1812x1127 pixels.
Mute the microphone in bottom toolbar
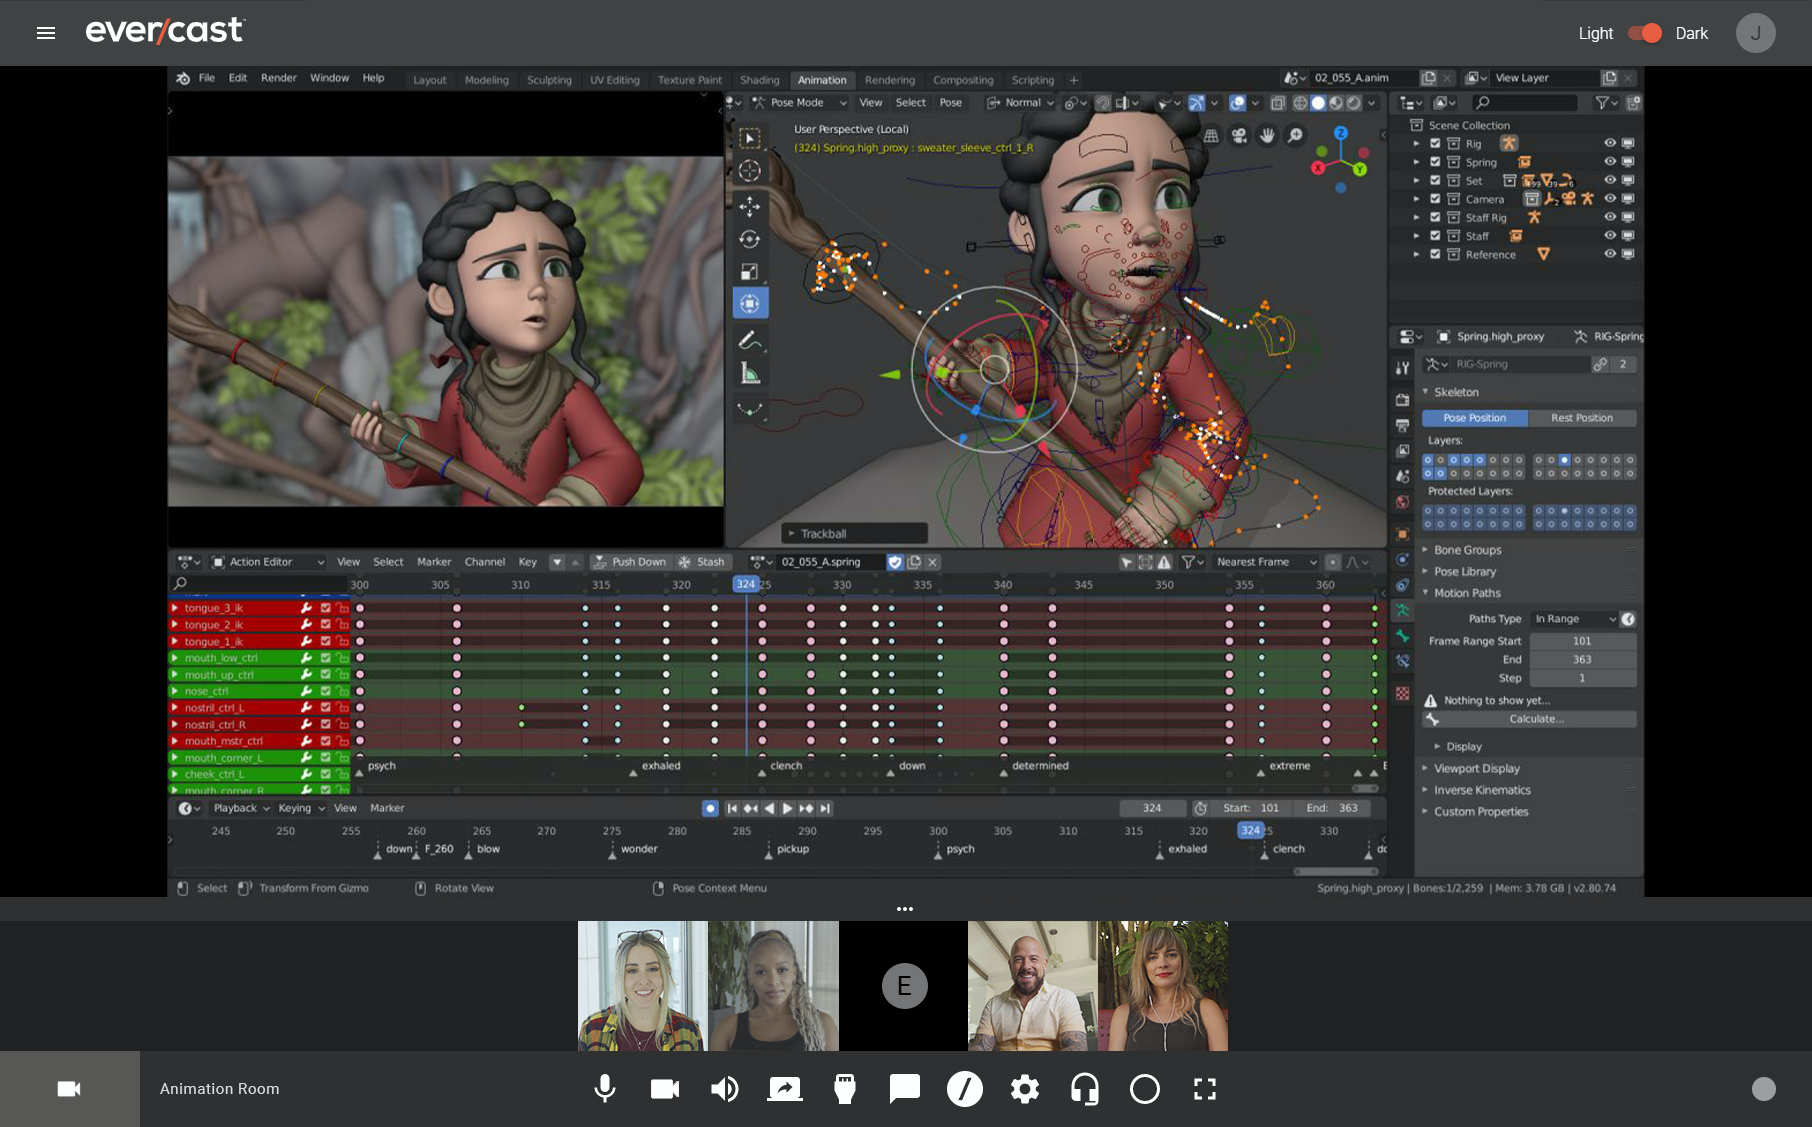click(x=605, y=1089)
